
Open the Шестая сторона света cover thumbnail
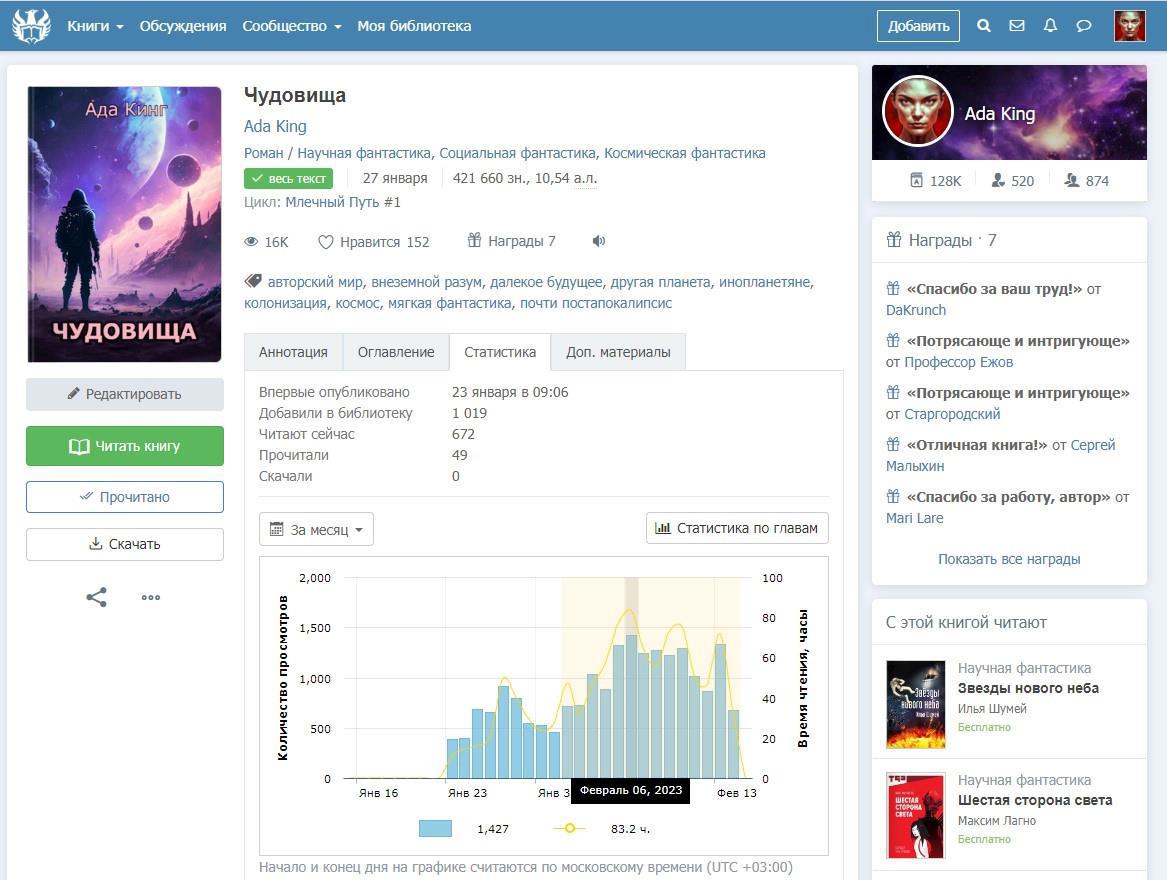[915, 816]
